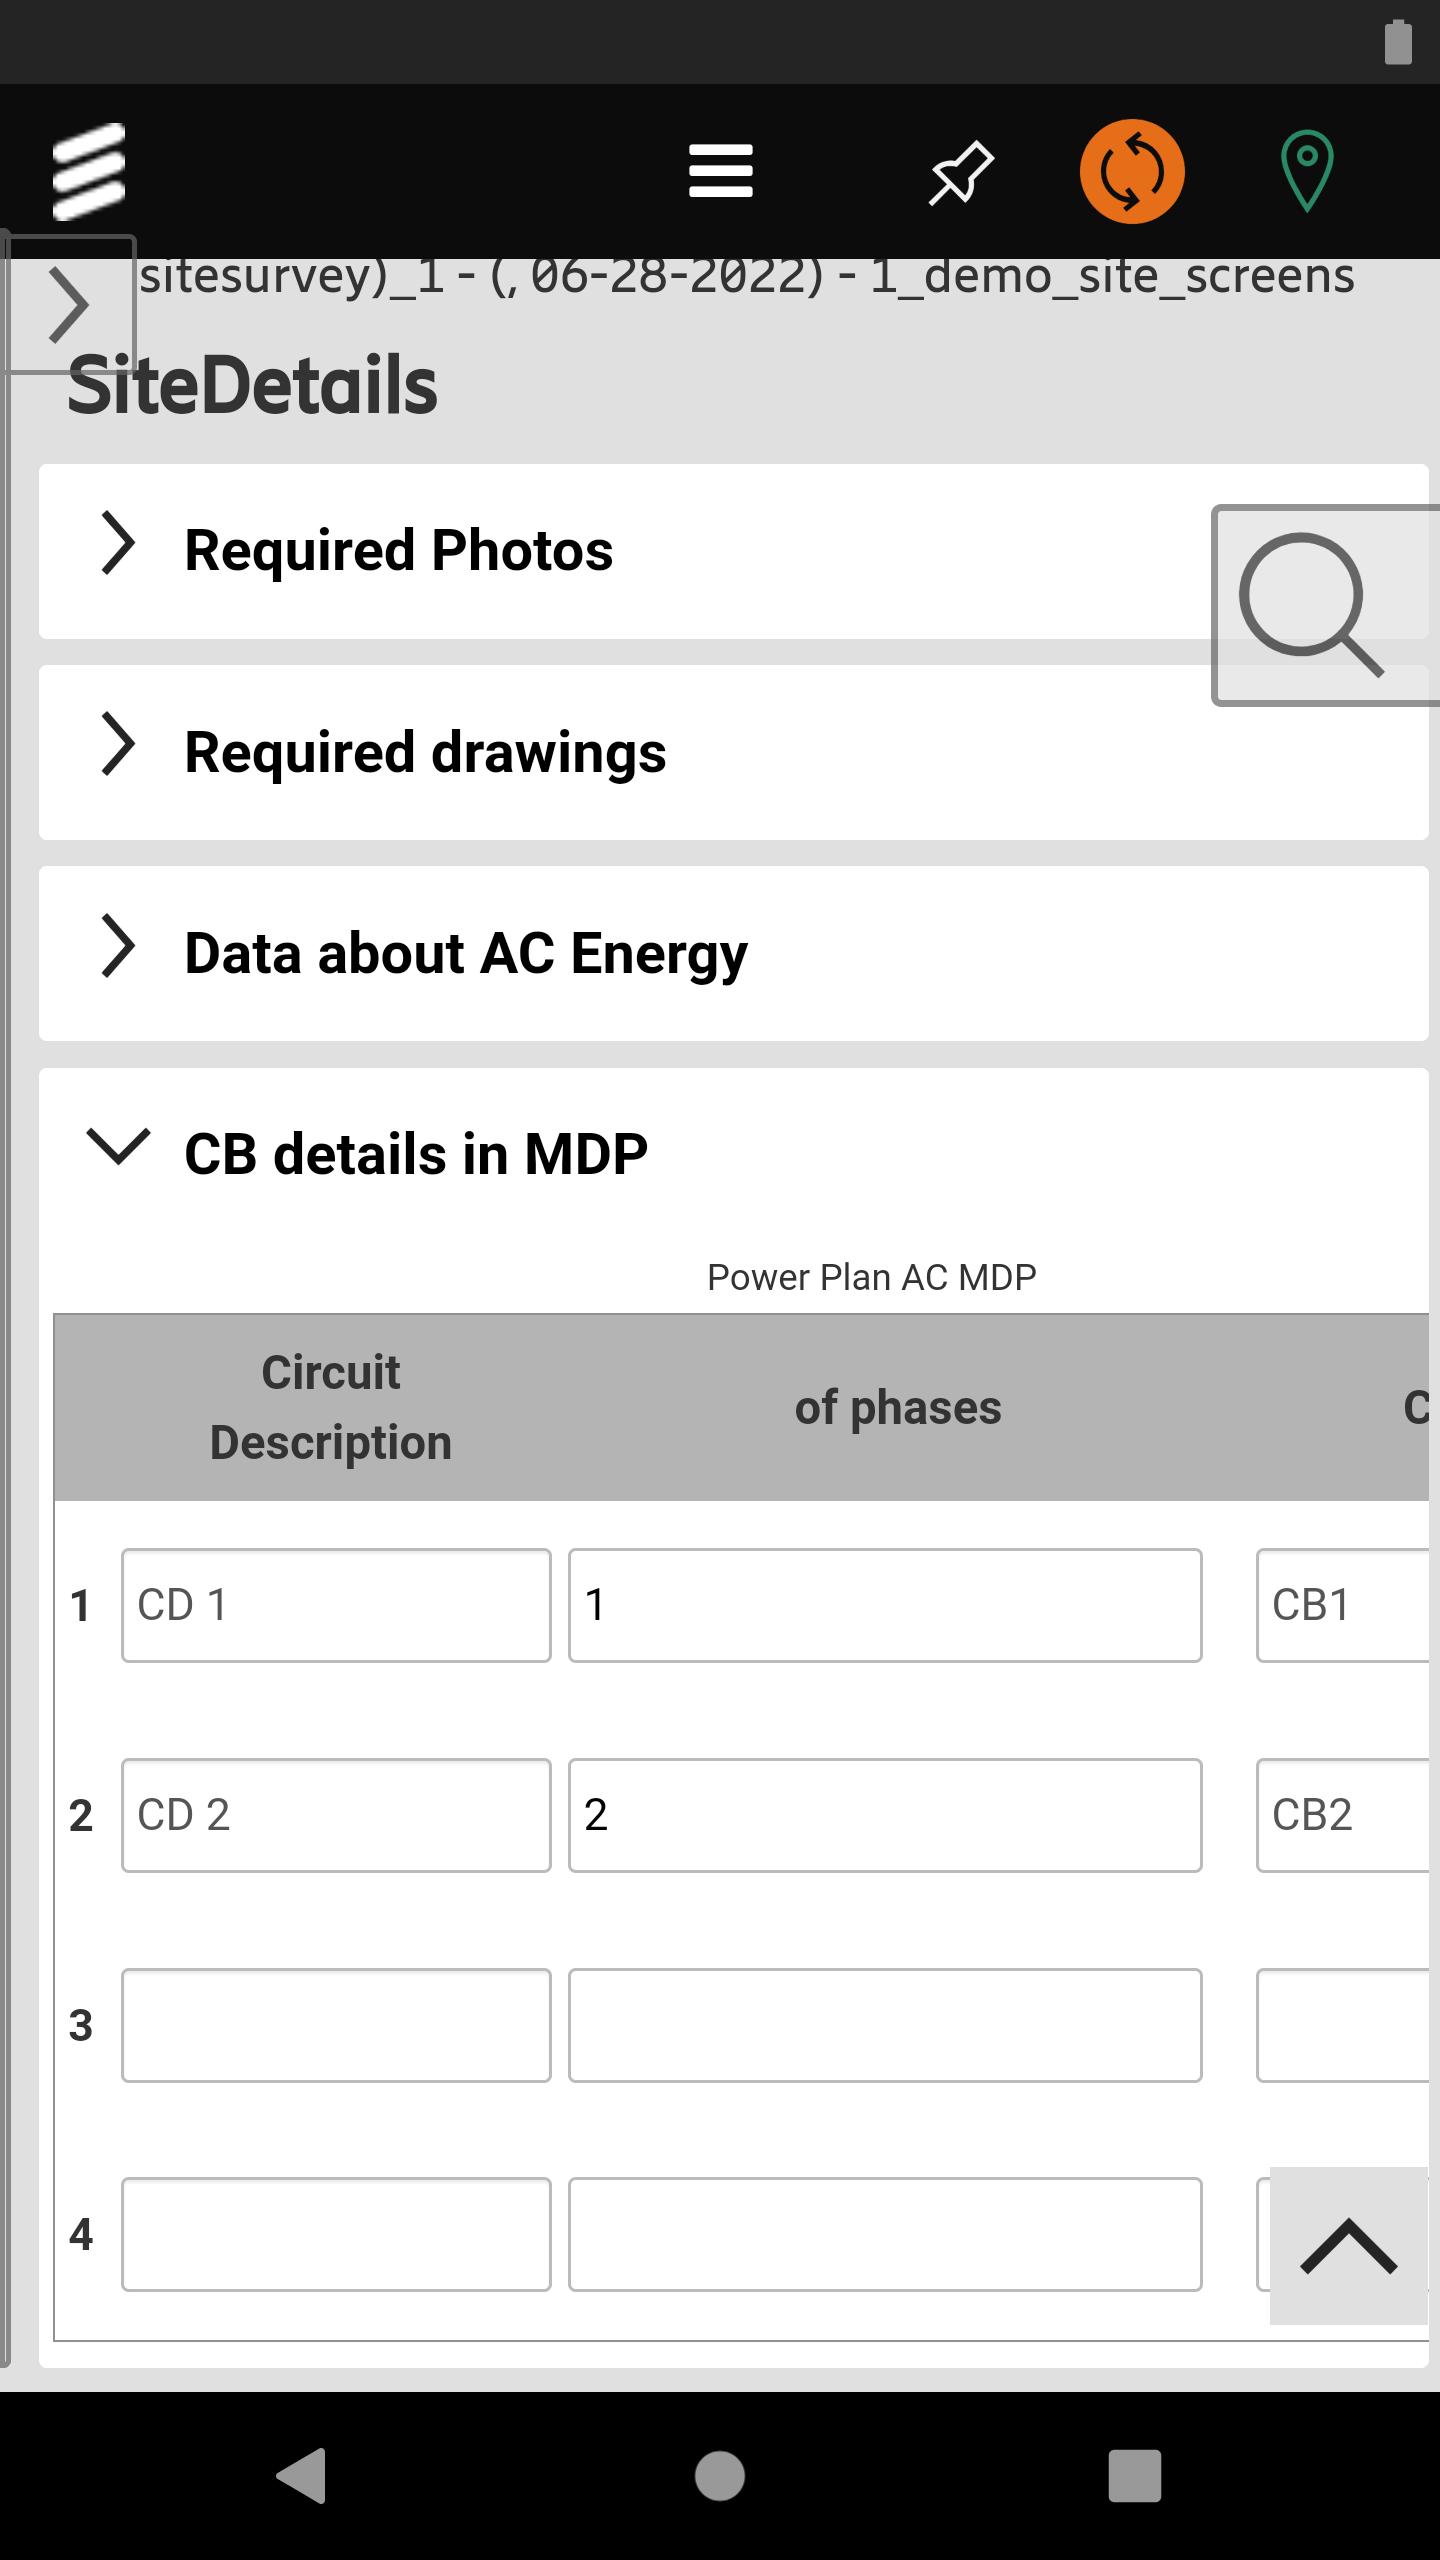Tap the Android back navigation button
The width and height of the screenshot is (1440, 2560).
click(301, 2475)
